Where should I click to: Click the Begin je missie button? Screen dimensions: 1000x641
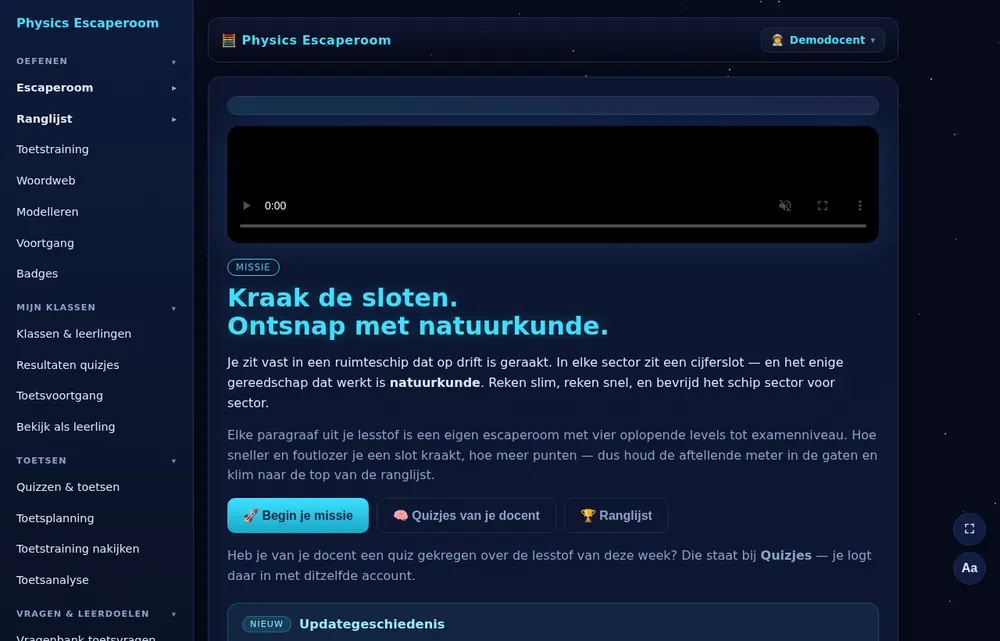(x=298, y=515)
